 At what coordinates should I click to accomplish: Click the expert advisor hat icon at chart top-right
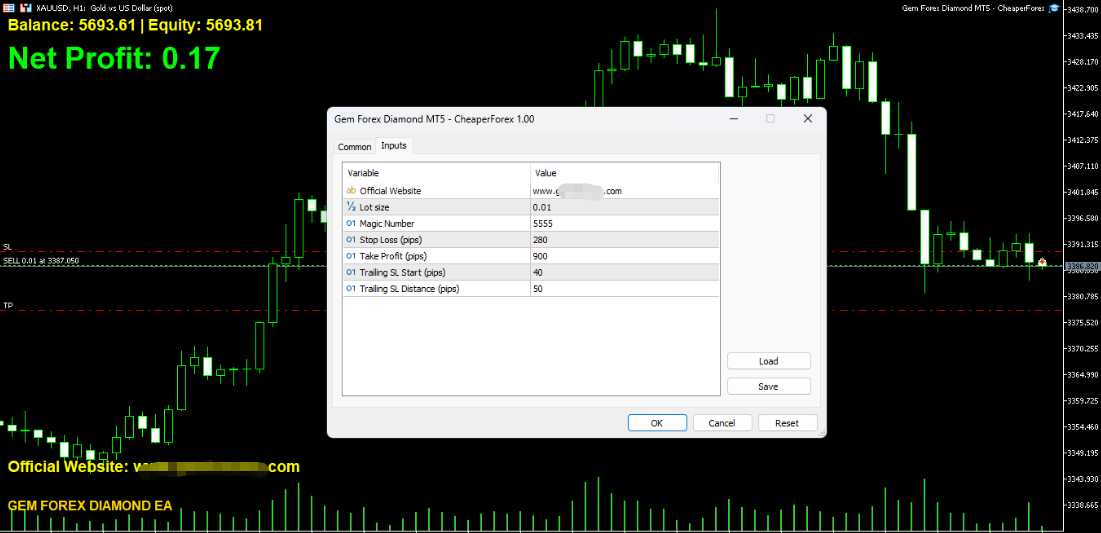pos(1053,8)
